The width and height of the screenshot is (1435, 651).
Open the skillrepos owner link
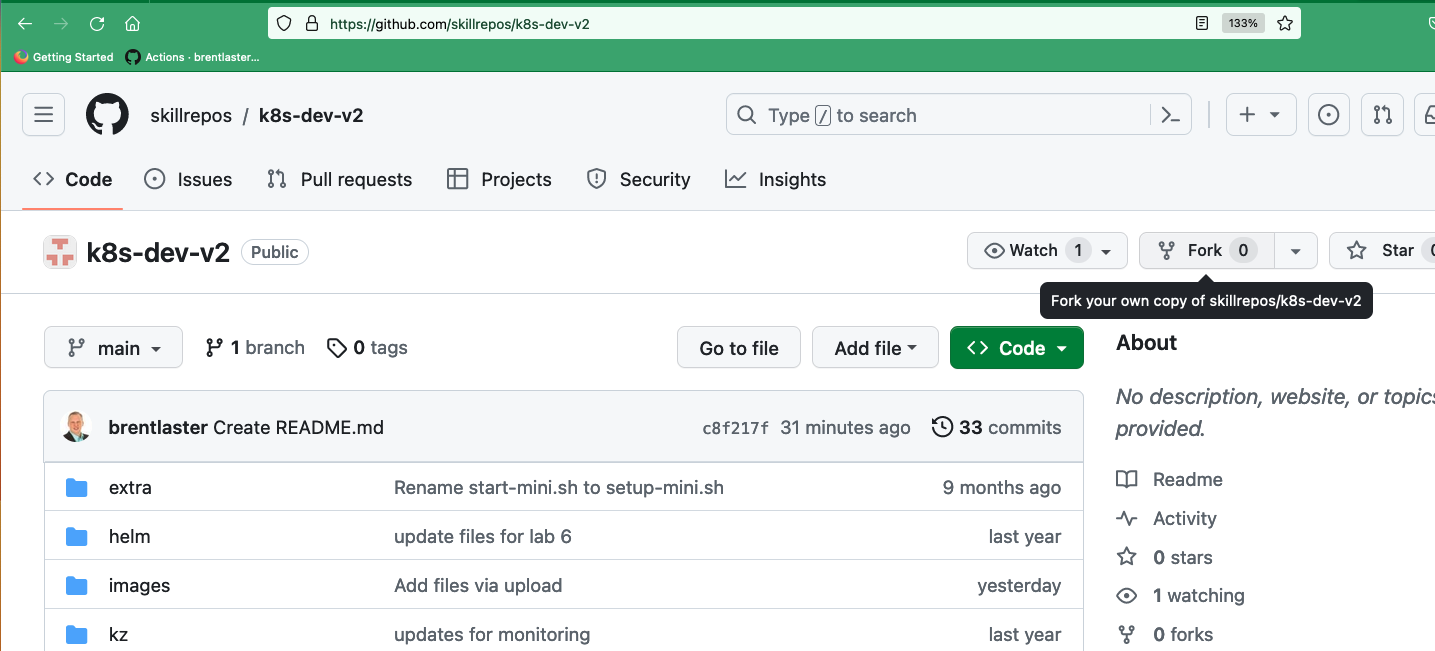coord(190,115)
